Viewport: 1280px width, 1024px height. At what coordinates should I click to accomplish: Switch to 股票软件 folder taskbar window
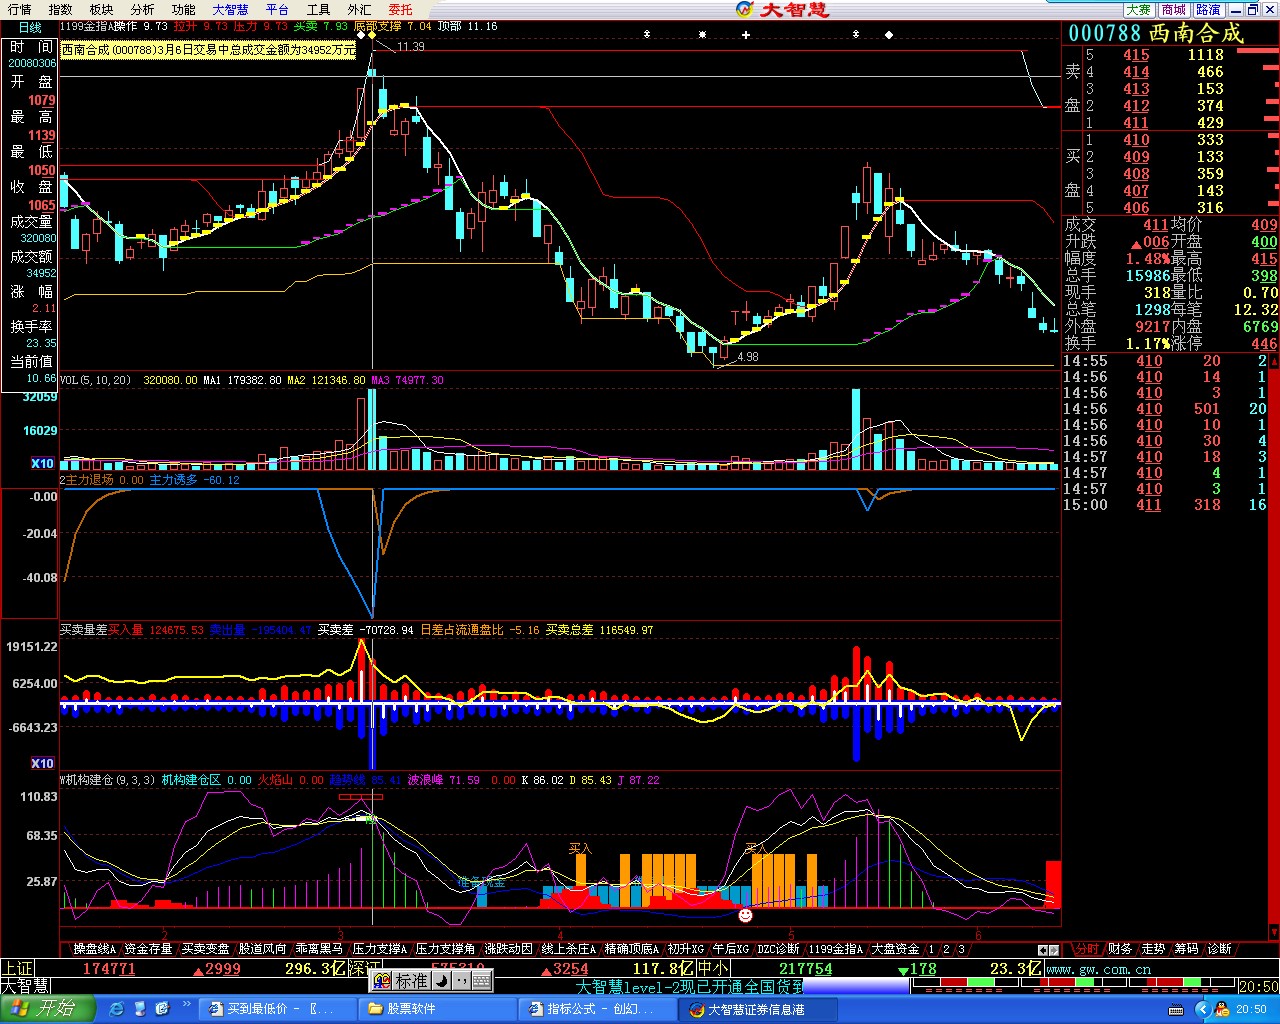coord(437,1009)
